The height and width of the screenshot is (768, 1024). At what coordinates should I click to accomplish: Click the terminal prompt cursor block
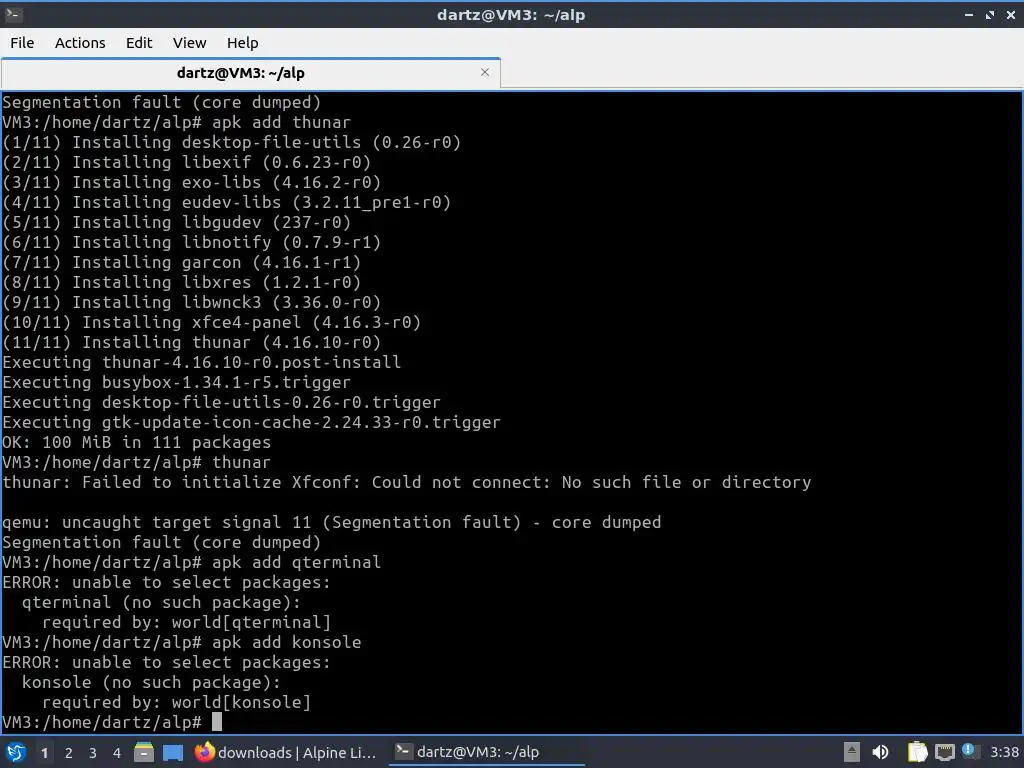(x=217, y=722)
